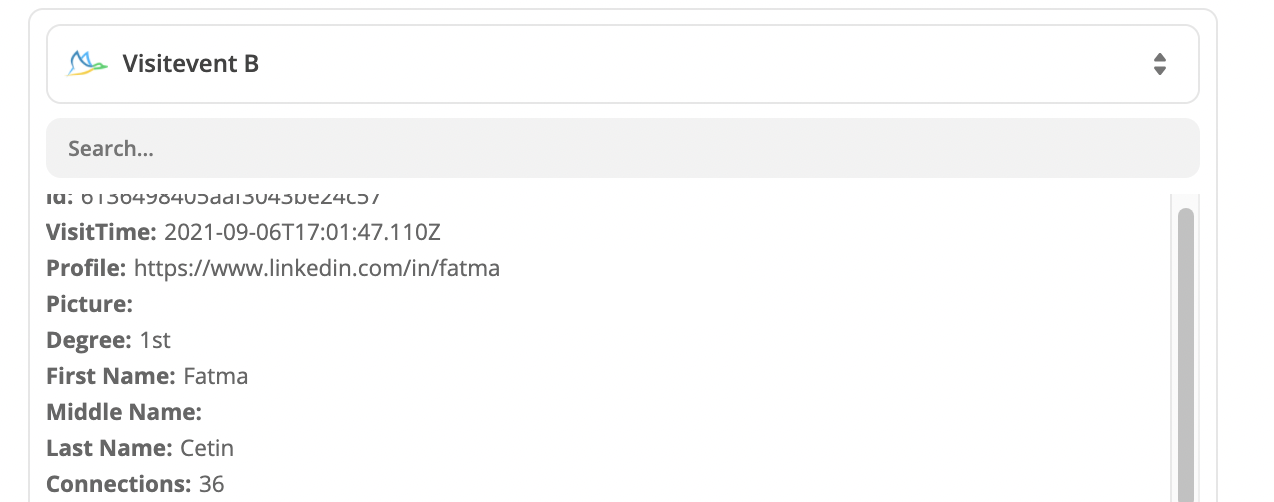The height and width of the screenshot is (502, 1274).
Task: Select the Connections field label
Action: [118, 484]
